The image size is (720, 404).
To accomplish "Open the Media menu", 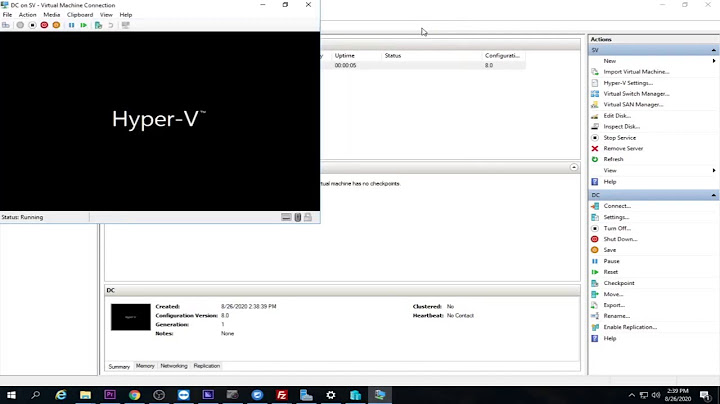I will [x=51, y=15].
